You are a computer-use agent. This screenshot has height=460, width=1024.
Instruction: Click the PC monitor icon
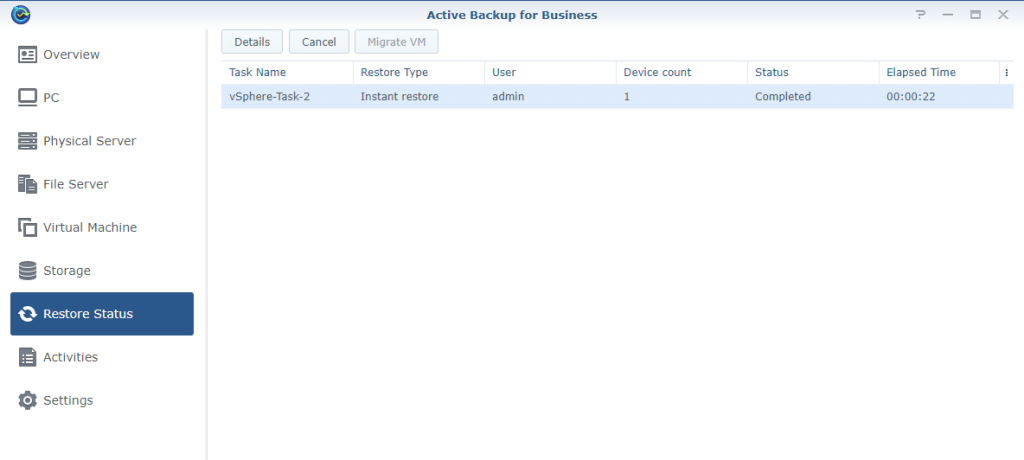28,98
